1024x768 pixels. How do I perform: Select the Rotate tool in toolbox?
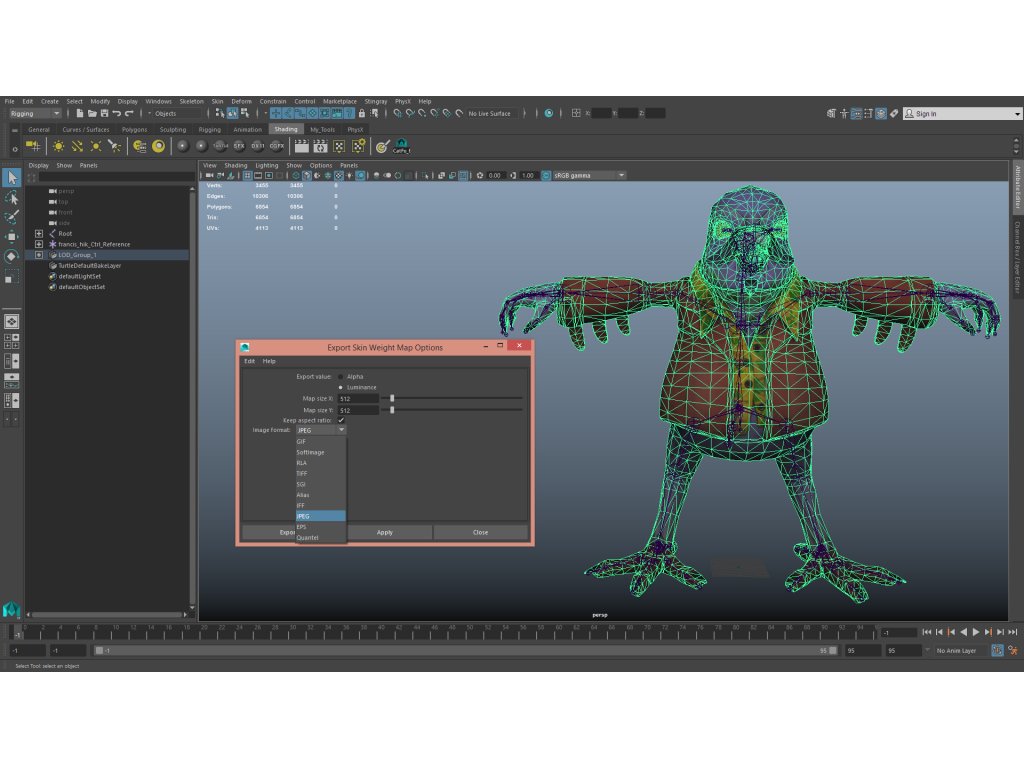pos(12,256)
